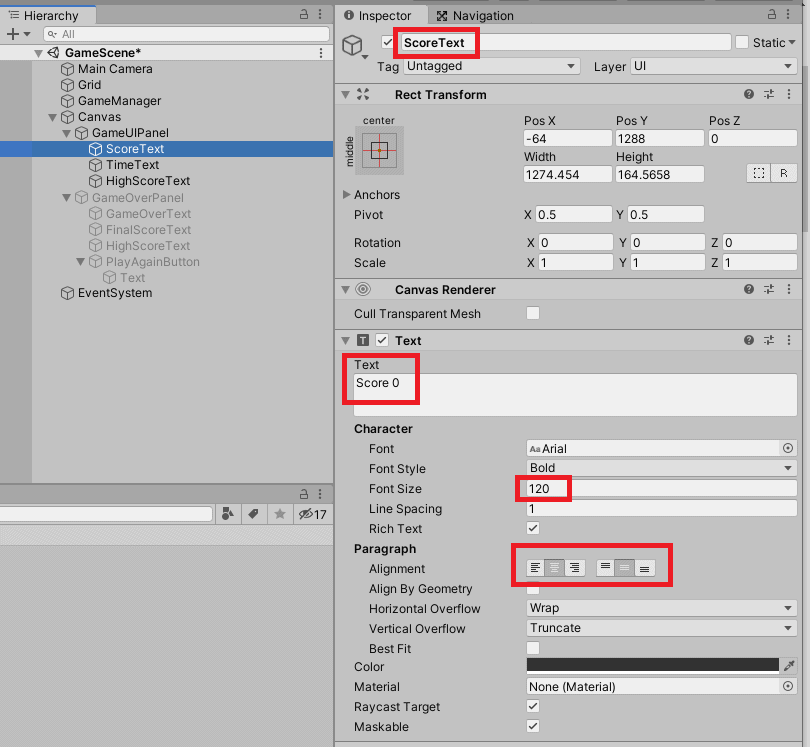Toggle the Static checkbox
The width and height of the screenshot is (810, 747).
742,42
